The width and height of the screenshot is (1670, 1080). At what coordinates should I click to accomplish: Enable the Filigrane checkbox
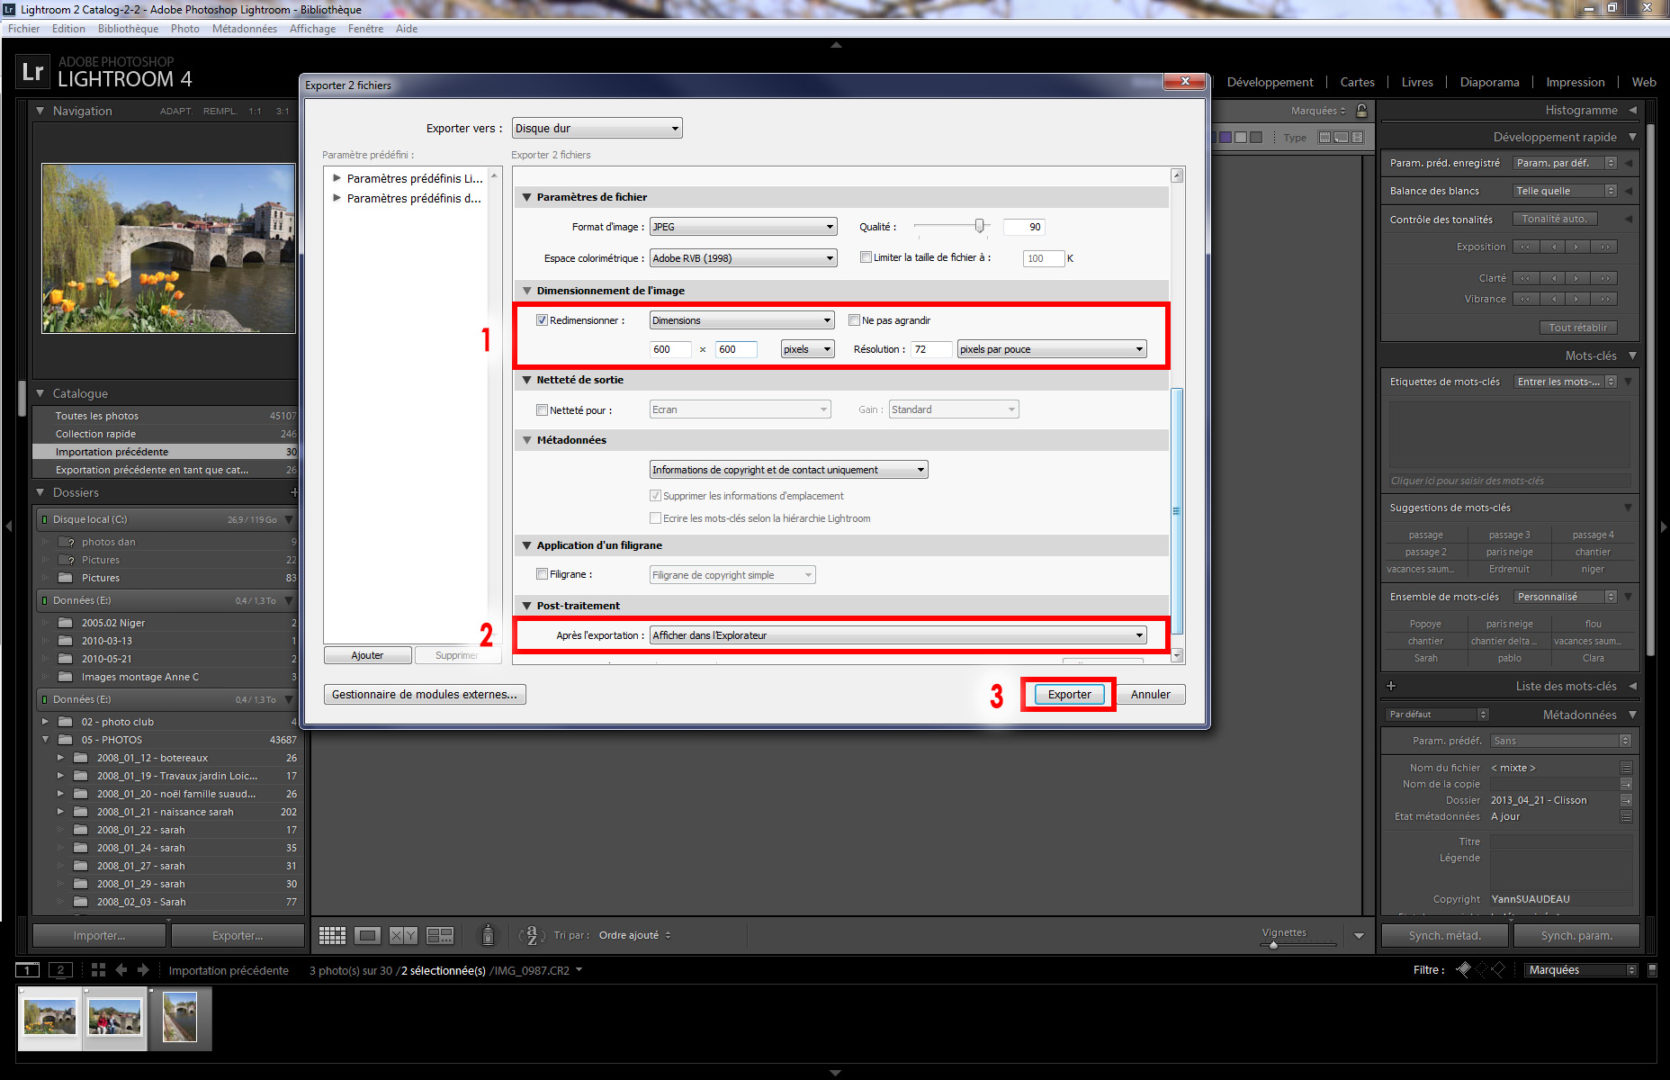pyautogui.click(x=542, y=575)
